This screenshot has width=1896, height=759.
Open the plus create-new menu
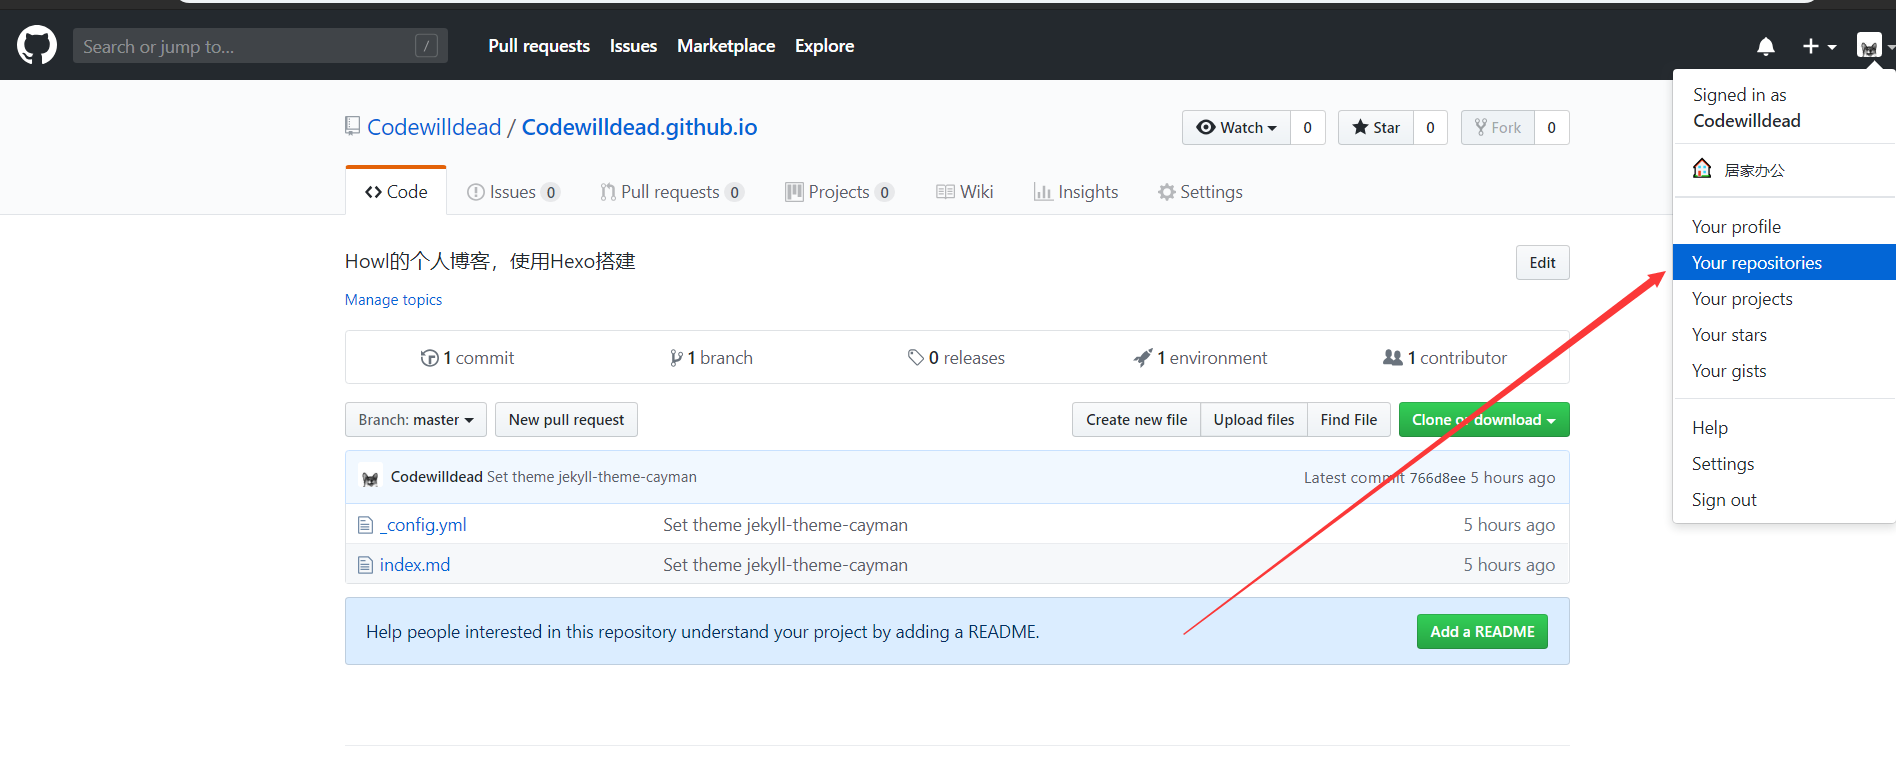1819,46
